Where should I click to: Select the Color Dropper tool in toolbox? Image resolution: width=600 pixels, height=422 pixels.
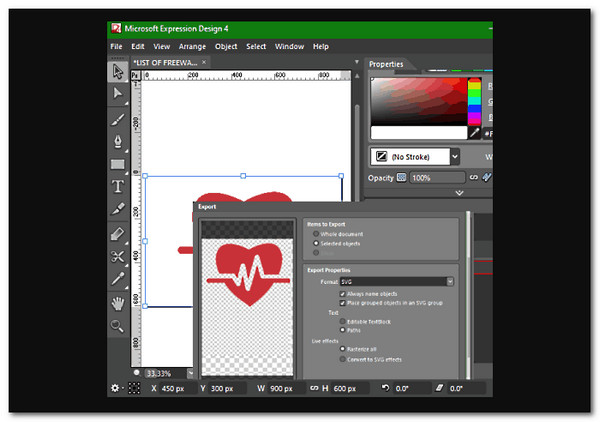[x=117, y=279]
